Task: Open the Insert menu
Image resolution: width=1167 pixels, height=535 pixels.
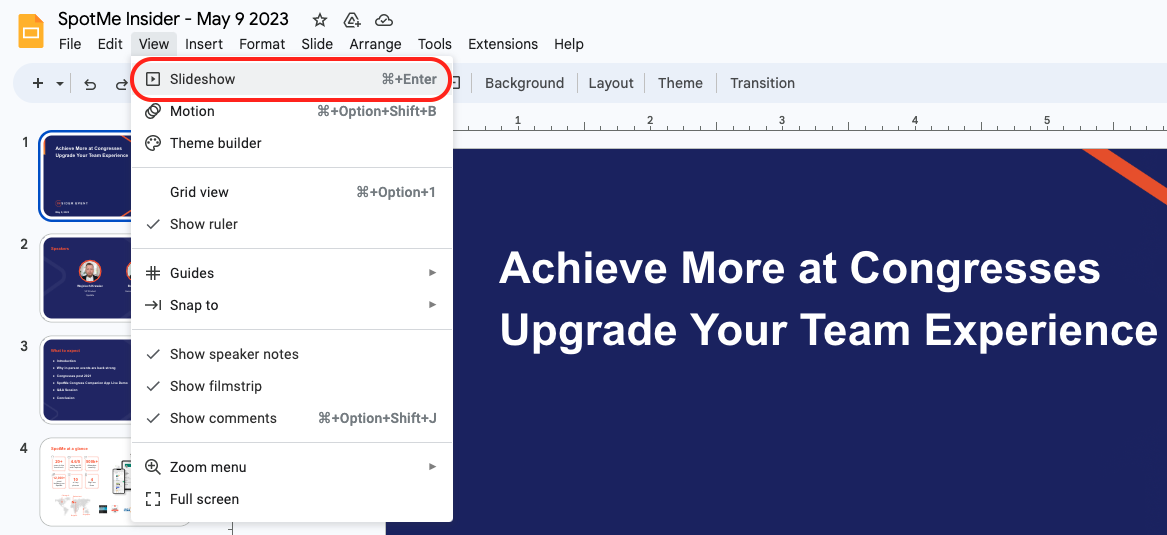Action: point(204,44)
